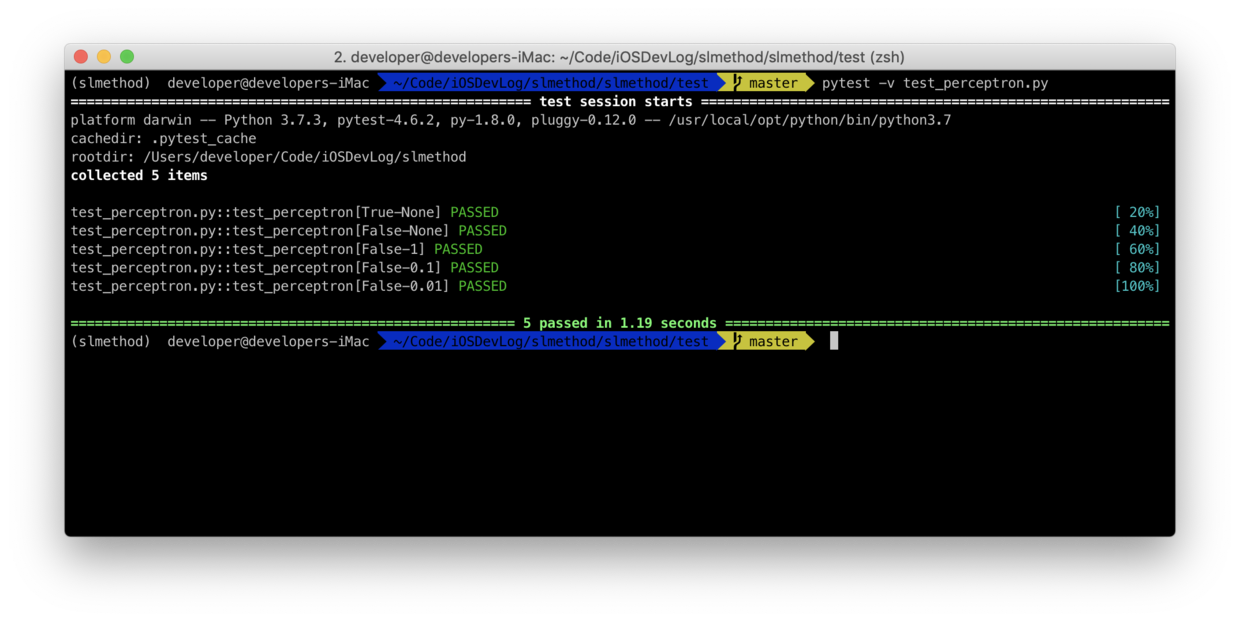Click the test_perceptron[True-None] result line
1240x622 pixels.
pyautogui.click(x=285, y=212)
